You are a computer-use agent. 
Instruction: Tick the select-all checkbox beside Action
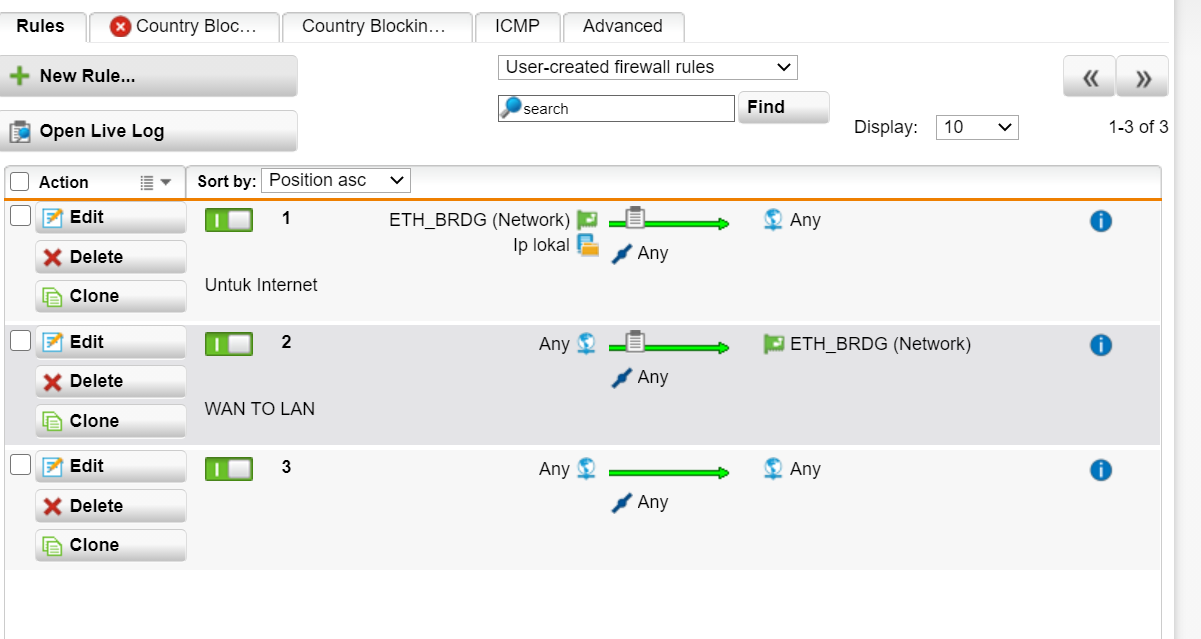coord(20,182)
